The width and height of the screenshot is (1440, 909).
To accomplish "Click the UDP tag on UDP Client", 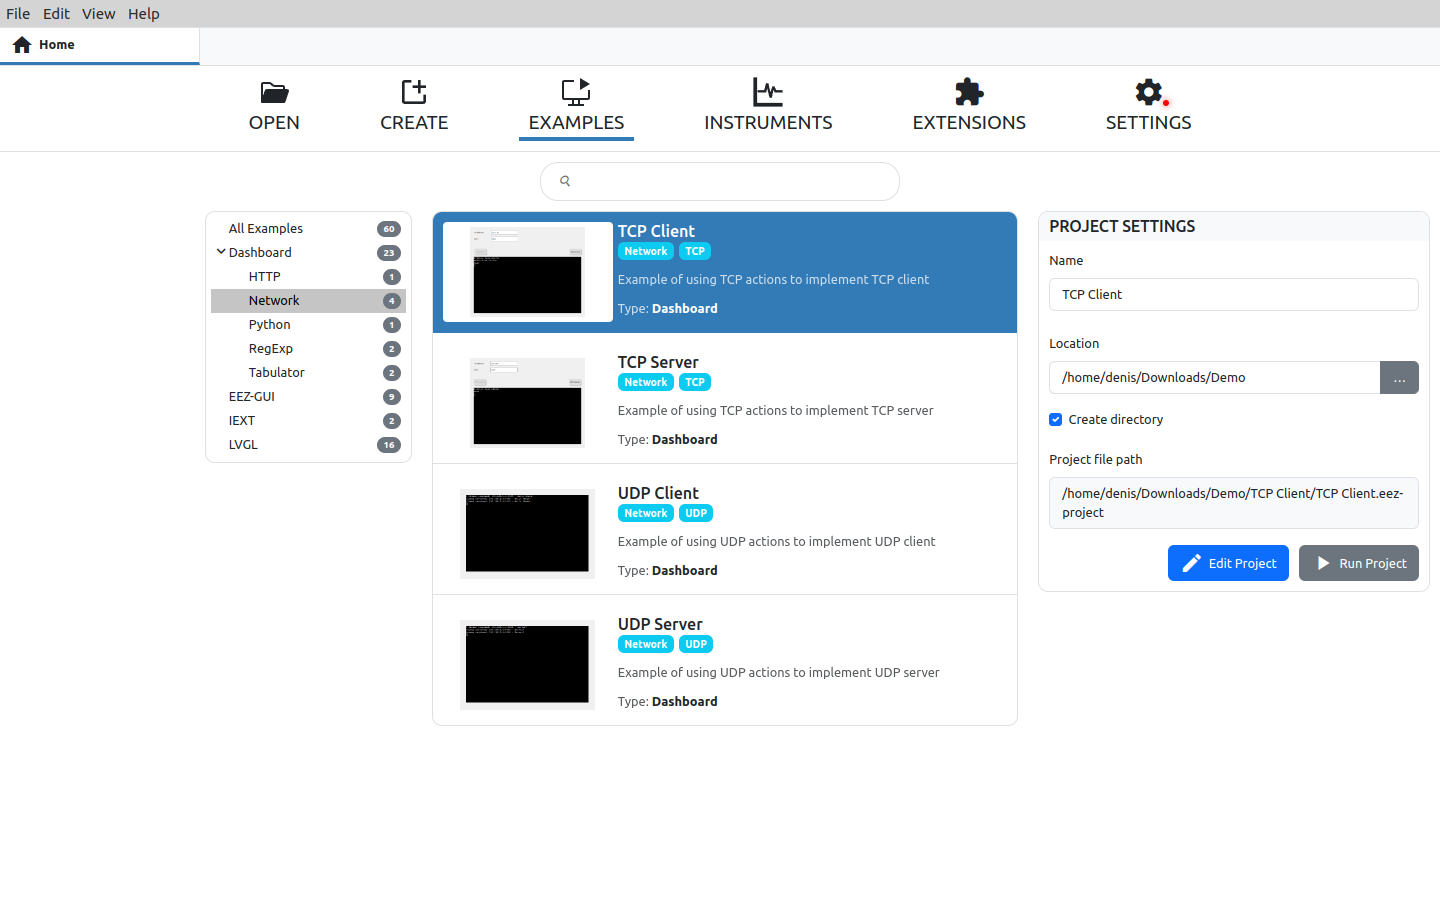I will click(x=696, y=513).
